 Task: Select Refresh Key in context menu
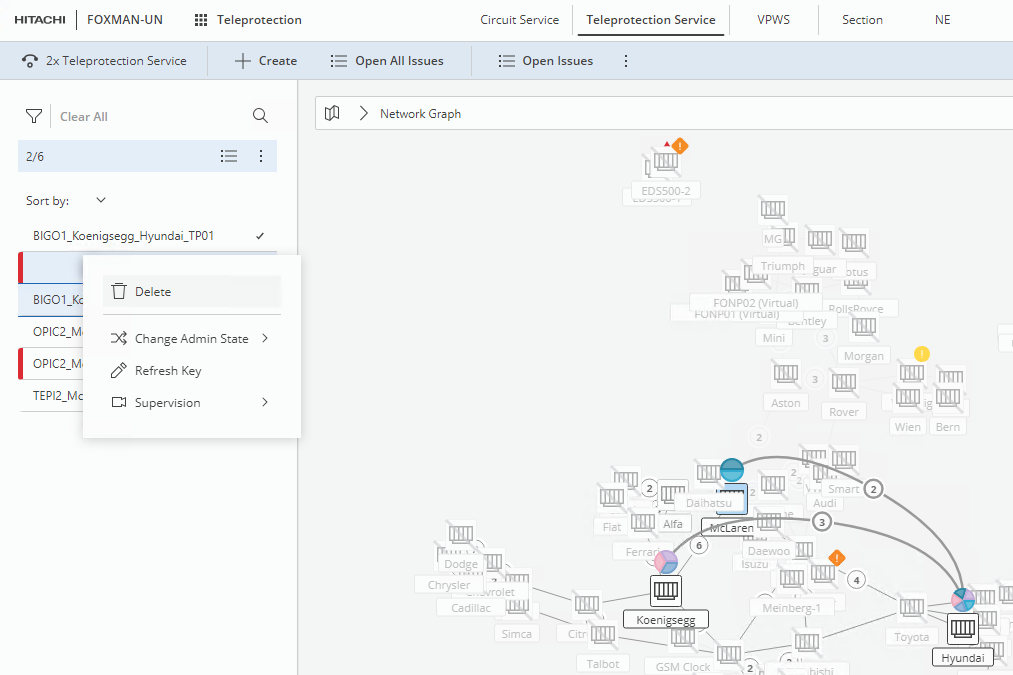(x=168, y=371)
